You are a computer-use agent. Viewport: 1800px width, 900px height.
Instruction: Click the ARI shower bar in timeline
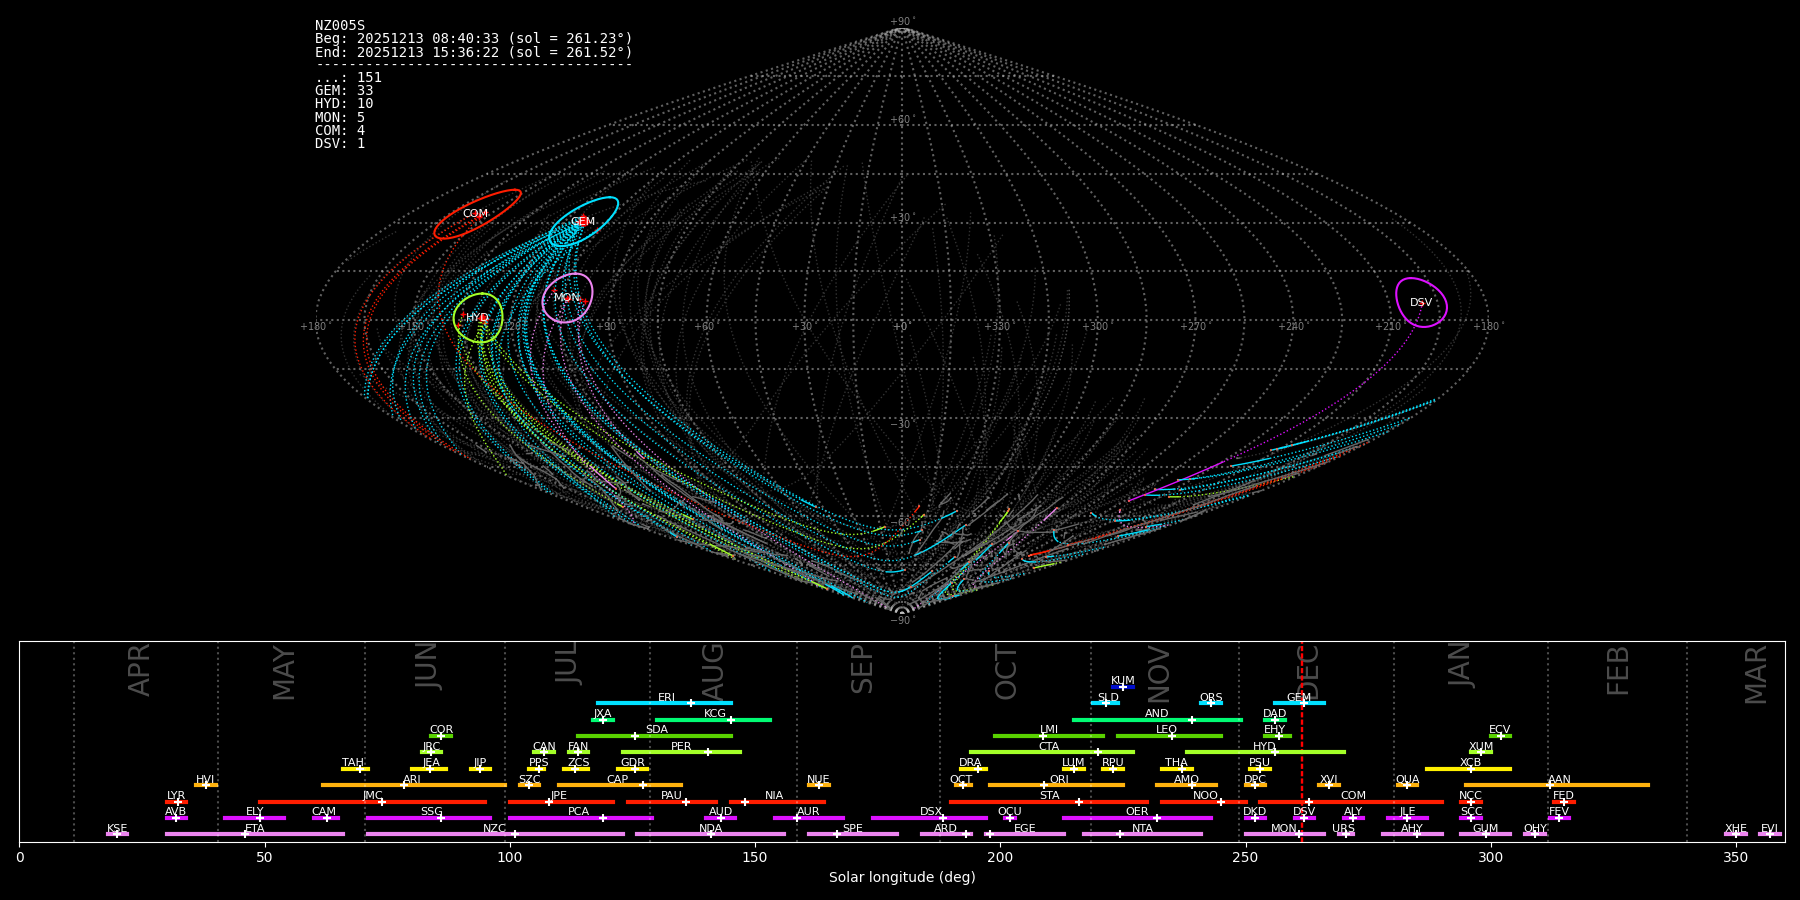[x=414, y=785]
